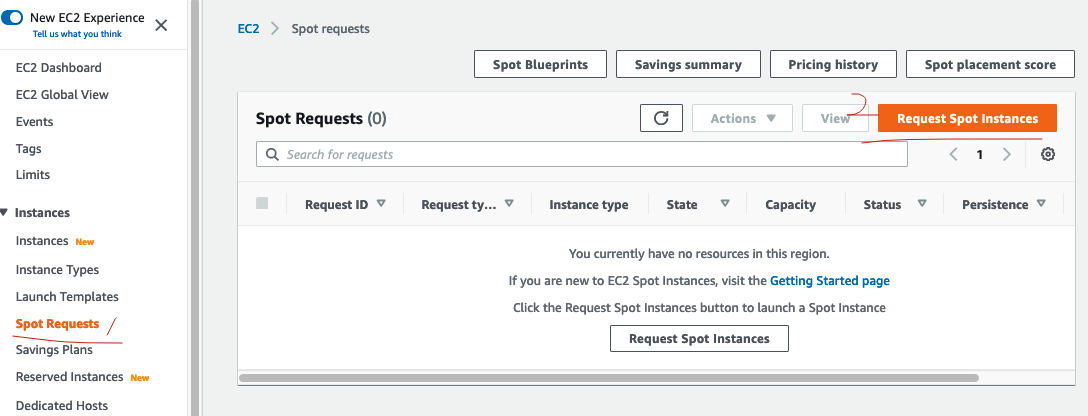This screenshot has height=416, width=1088.
Task: Open the Instances page in sidebar
Action: tap(42, 241)
